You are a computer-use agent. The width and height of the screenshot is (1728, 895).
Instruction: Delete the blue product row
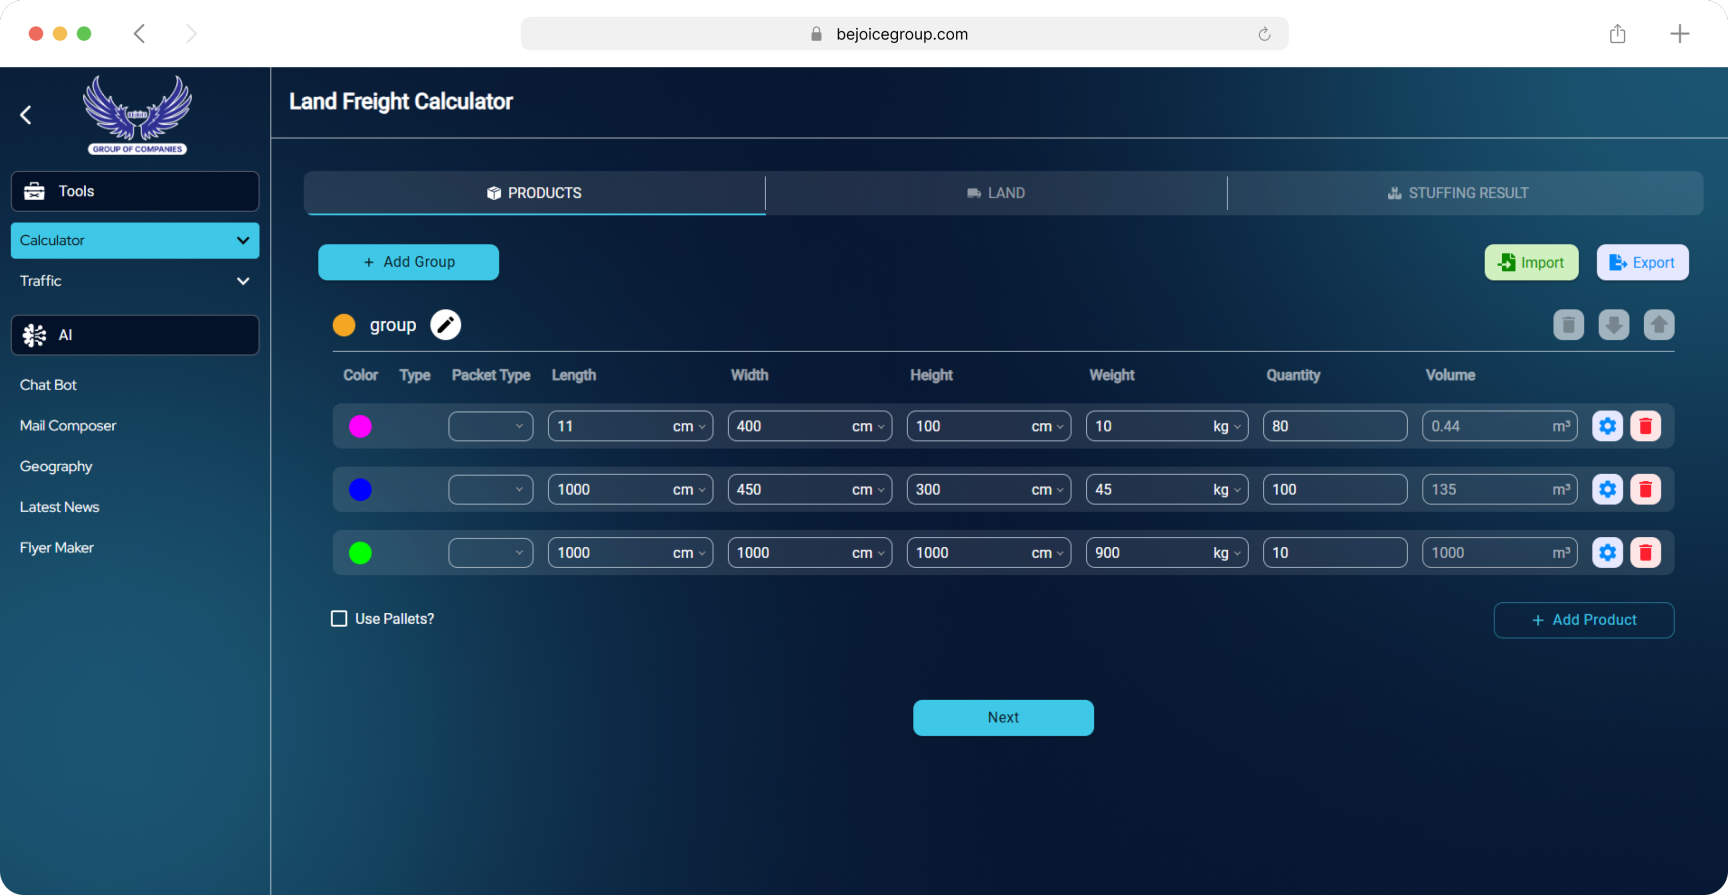[1645, 490]
